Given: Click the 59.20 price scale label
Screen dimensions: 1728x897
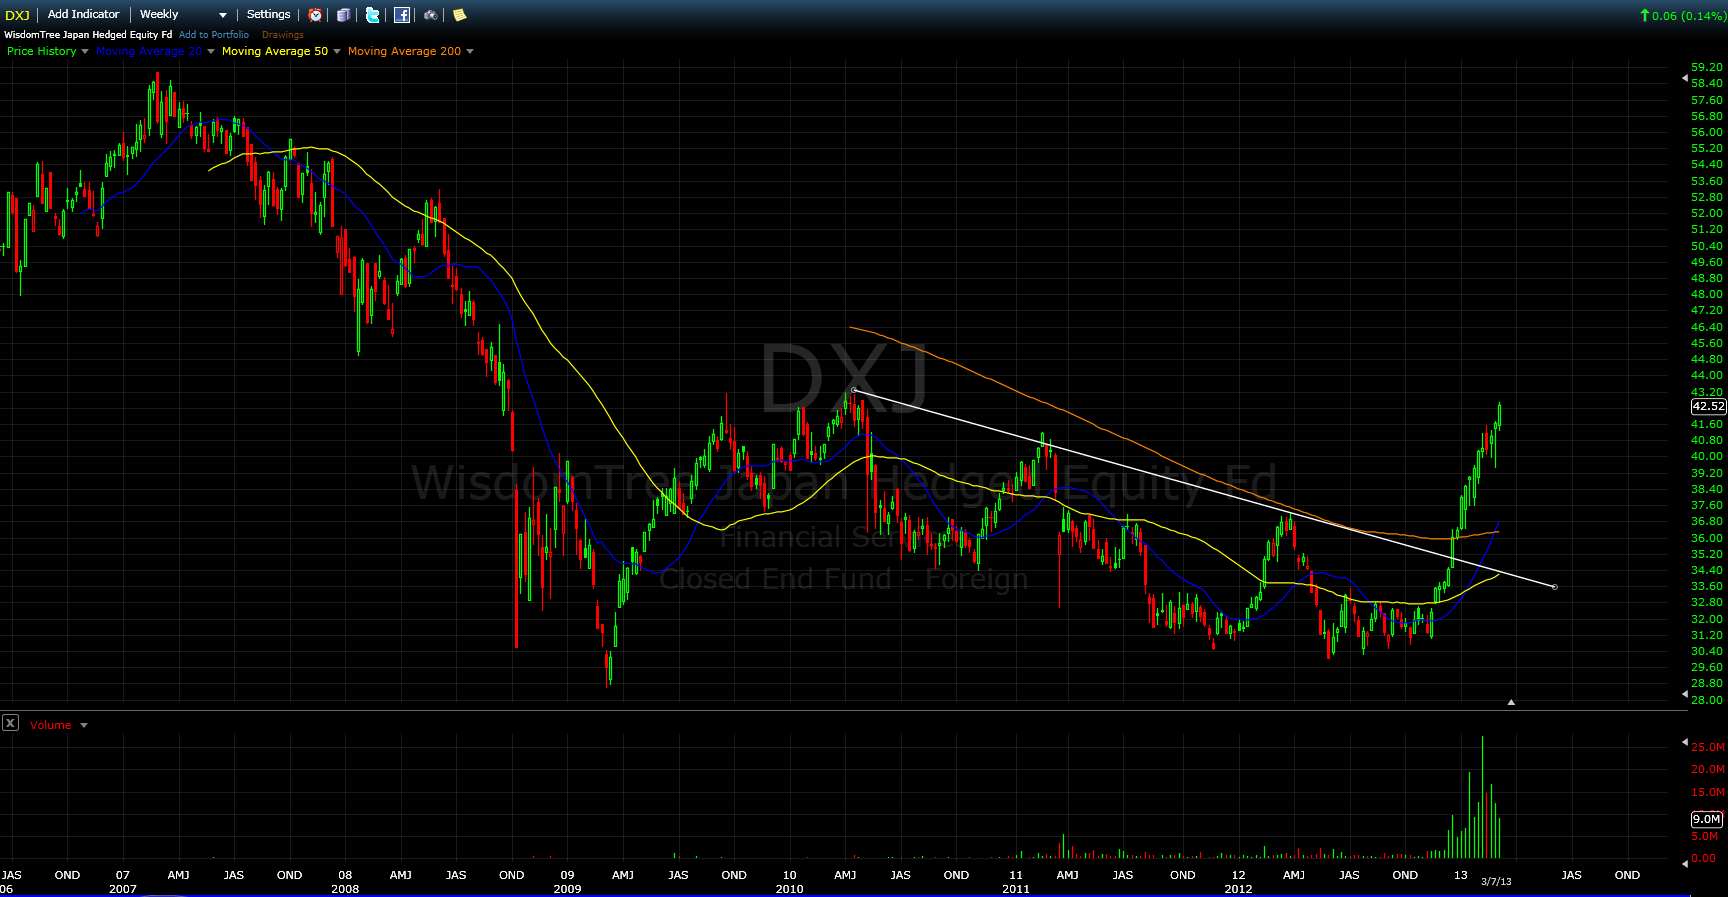Looking at the screenshot, I should point(1707,67).
